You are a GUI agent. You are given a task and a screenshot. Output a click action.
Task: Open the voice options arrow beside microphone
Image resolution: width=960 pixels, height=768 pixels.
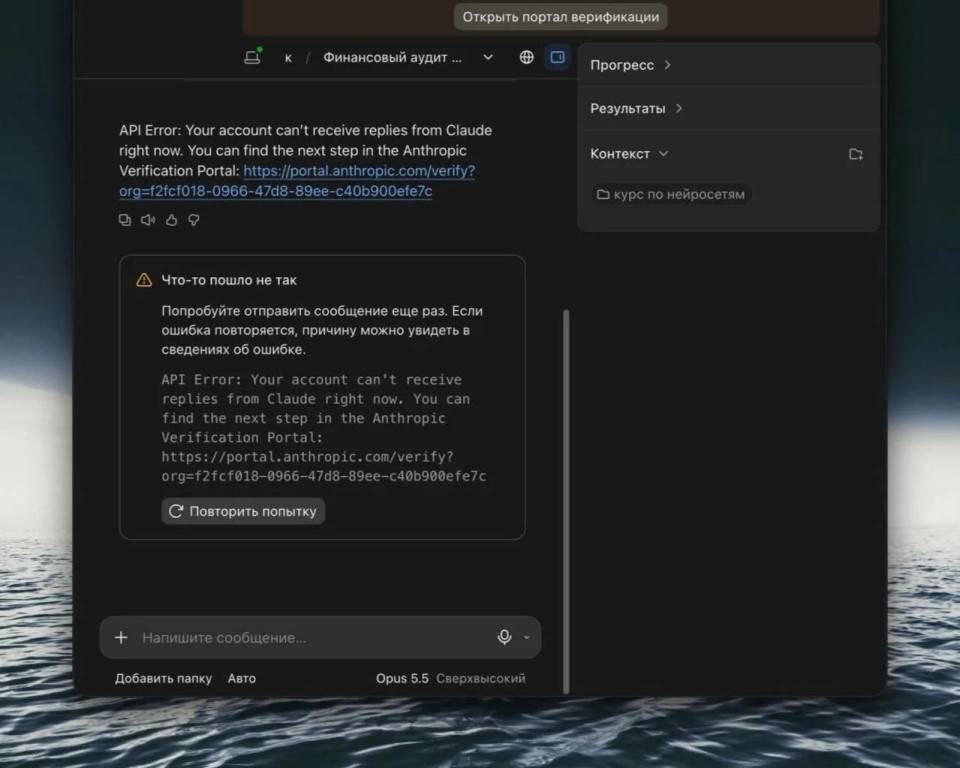(527, 638)
